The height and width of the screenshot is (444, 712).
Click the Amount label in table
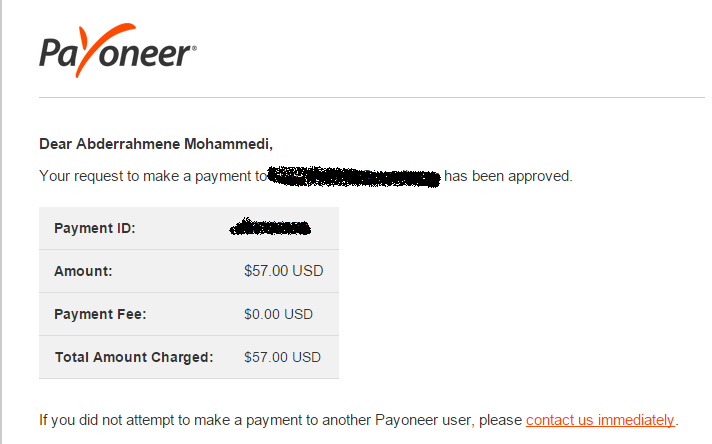coord(83,271)
